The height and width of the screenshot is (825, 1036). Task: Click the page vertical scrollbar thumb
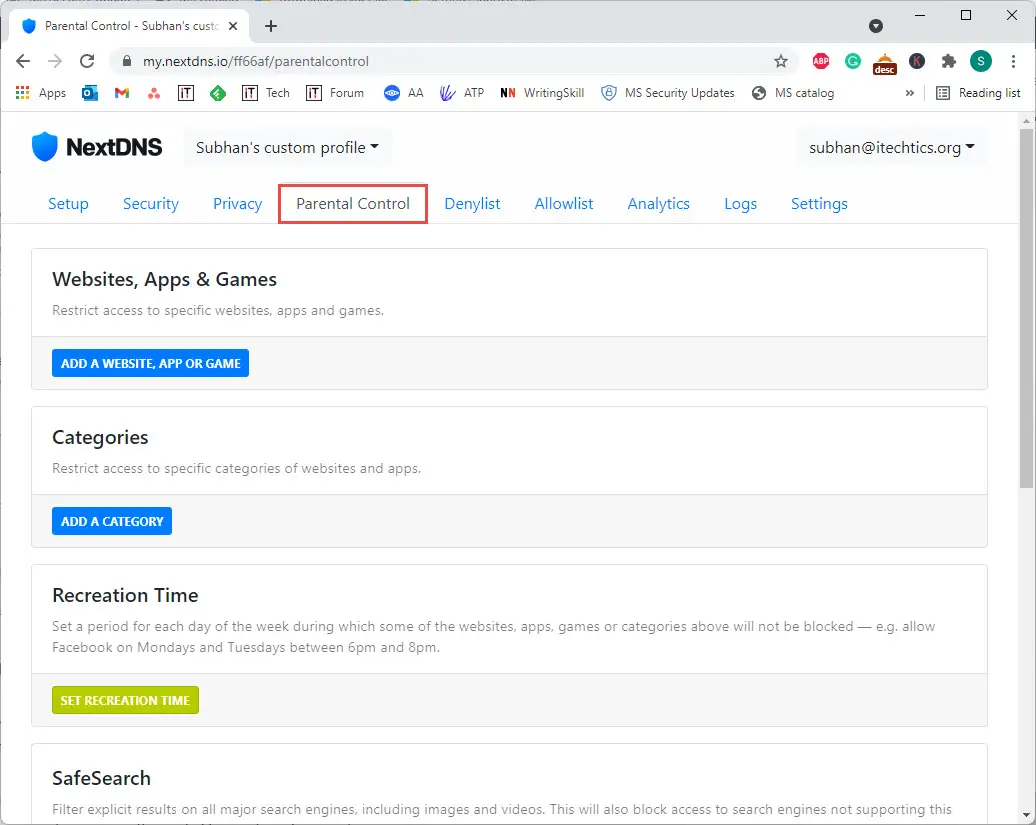(x=1026, y=308)
